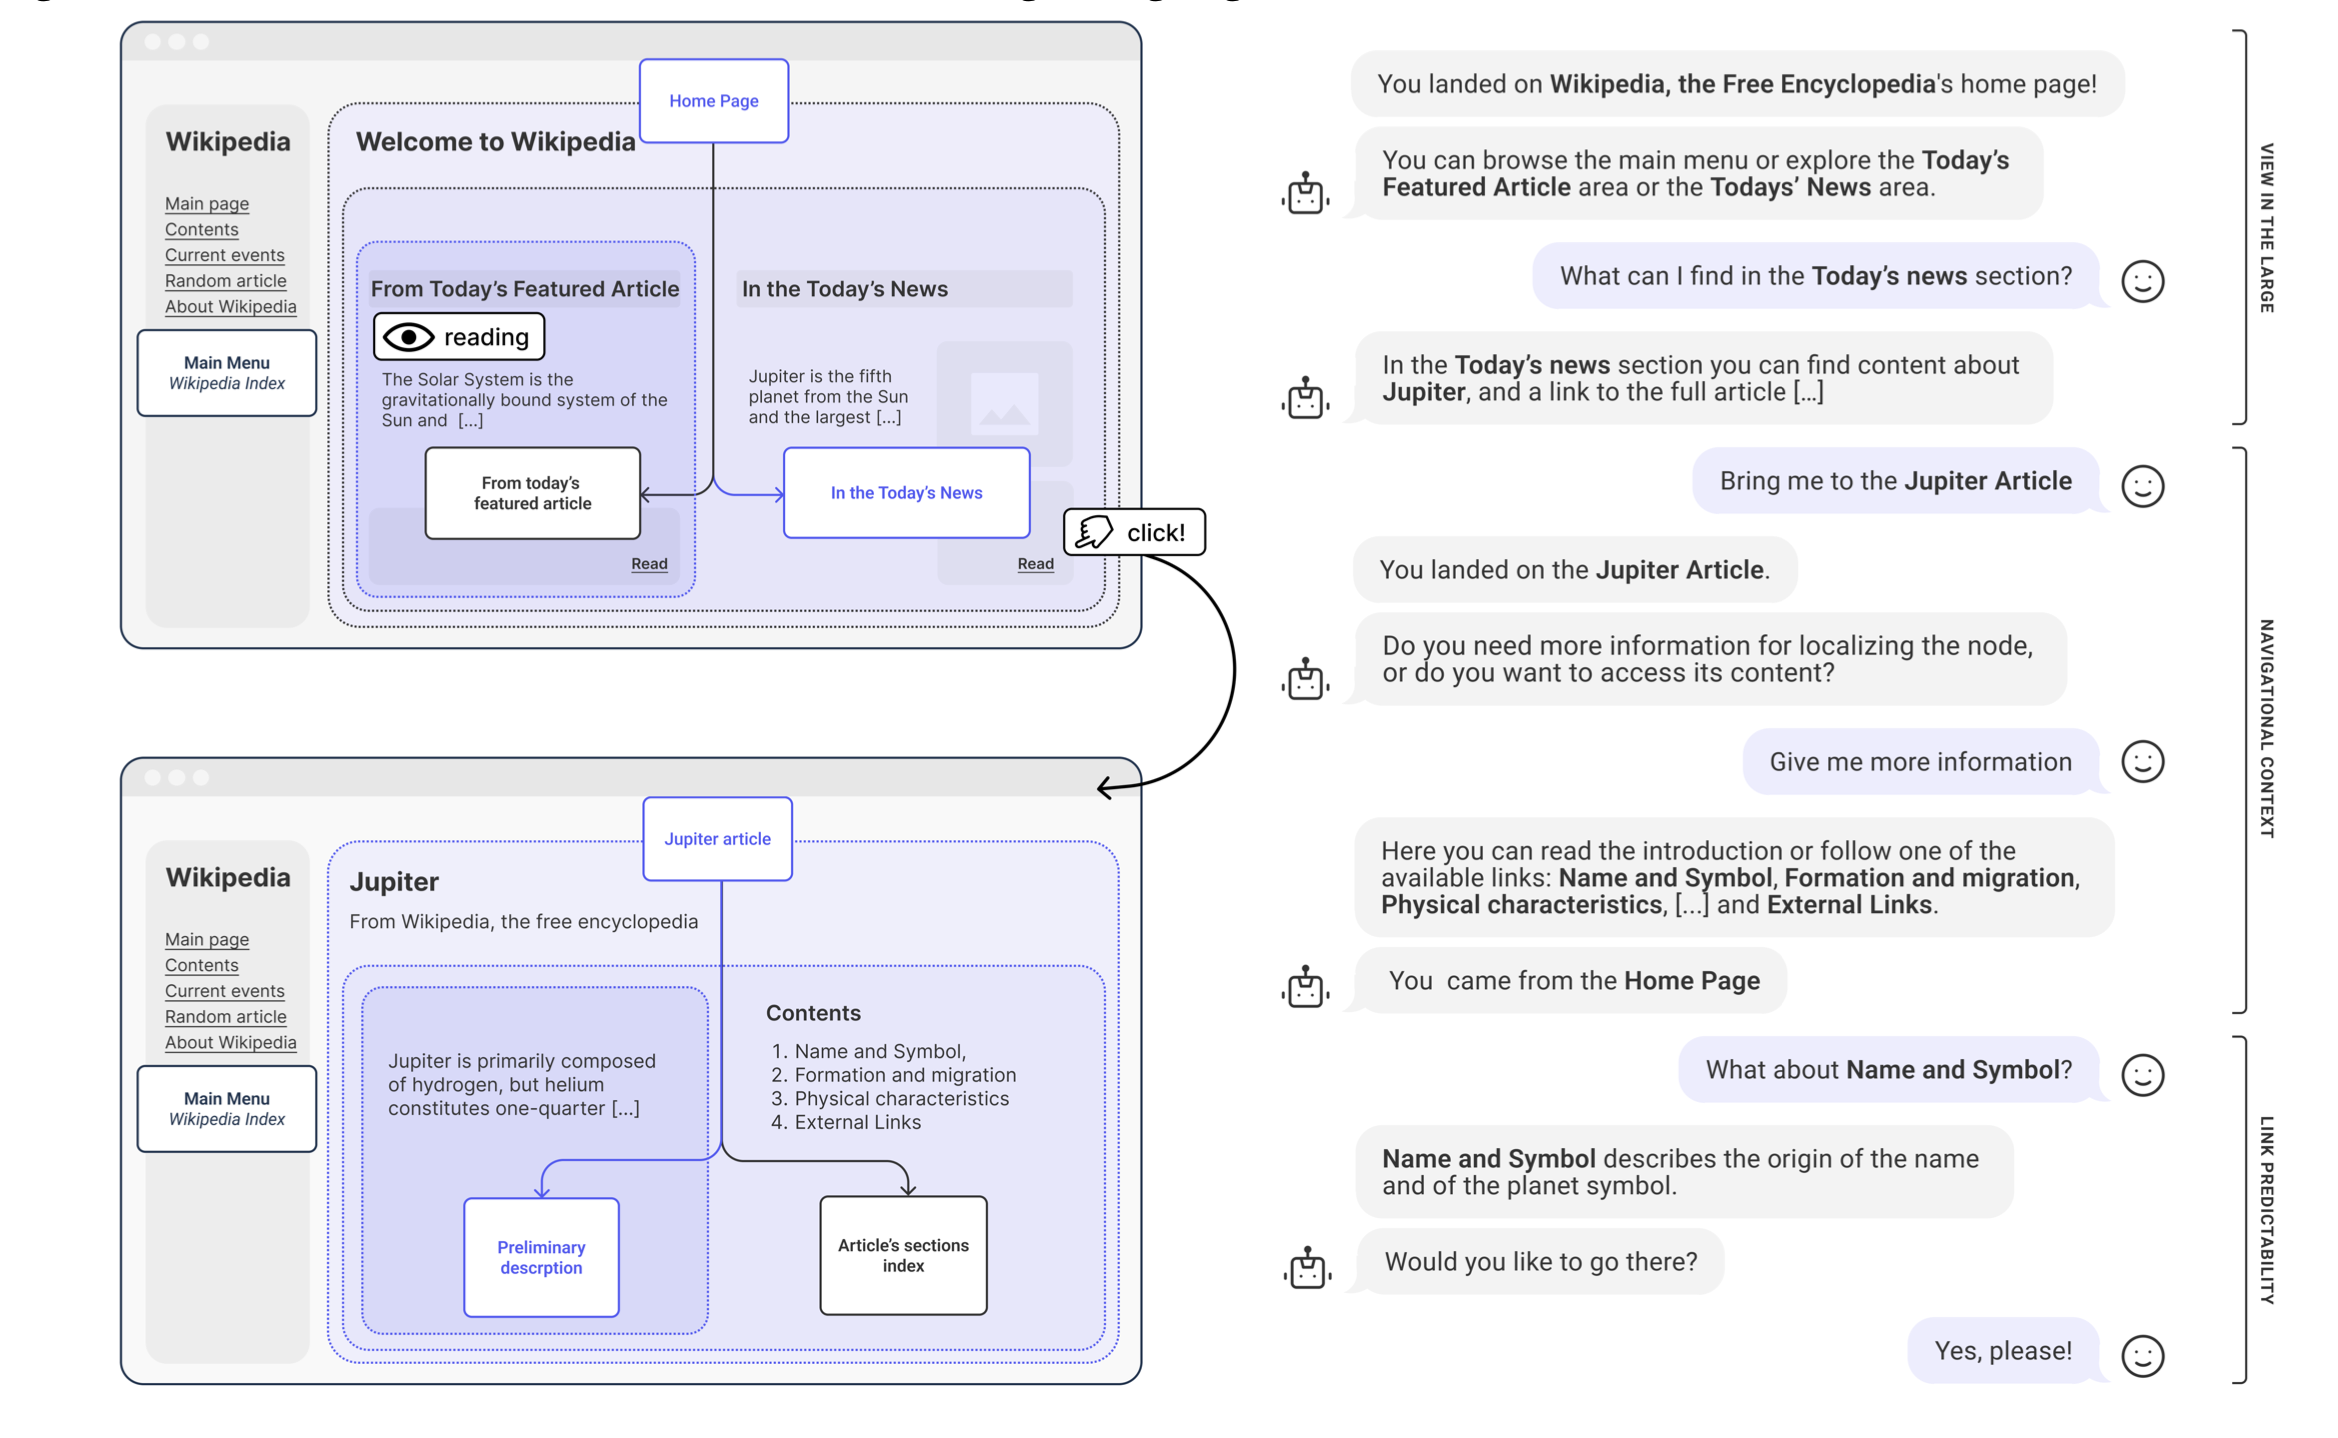Open Current events in the bottom Jupiter window sidebar
This screenshot has height=1438, width=2338.
point(225,991)
